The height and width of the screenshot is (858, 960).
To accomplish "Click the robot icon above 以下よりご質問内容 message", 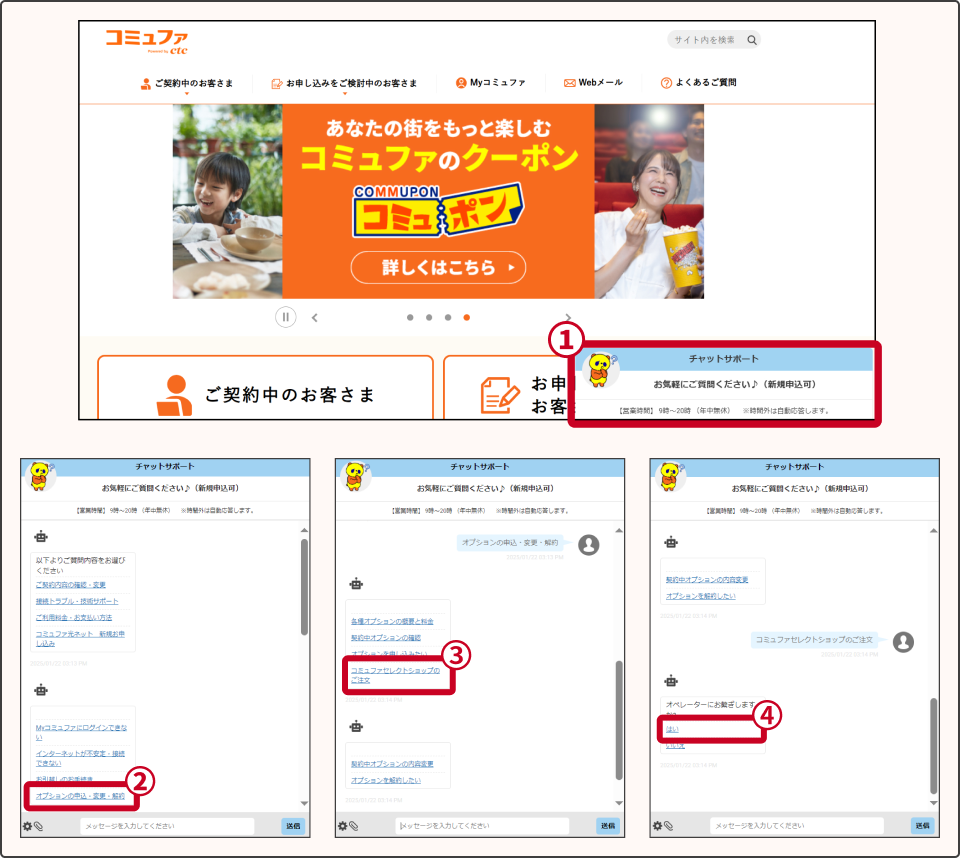I will [41, 537].
